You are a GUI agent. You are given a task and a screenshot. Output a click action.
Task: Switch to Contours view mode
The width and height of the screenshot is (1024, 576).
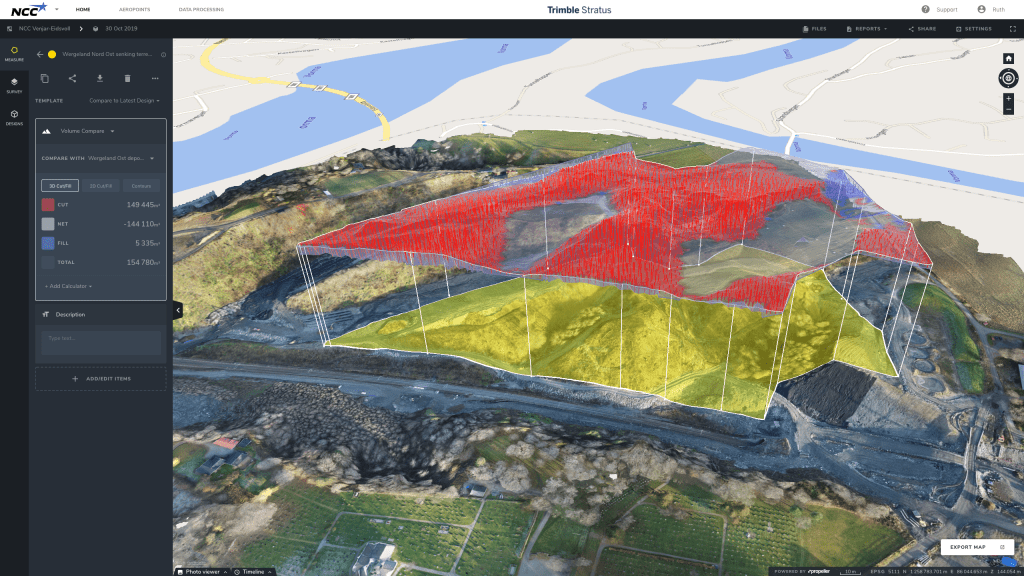click(141, 185)
